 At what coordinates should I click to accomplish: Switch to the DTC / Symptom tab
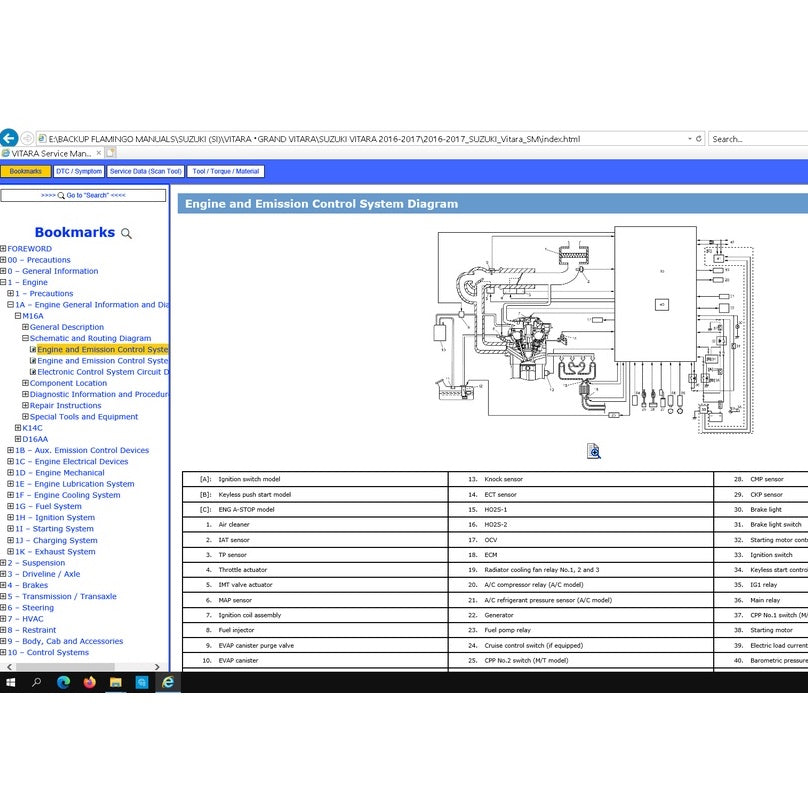(78, 171)
